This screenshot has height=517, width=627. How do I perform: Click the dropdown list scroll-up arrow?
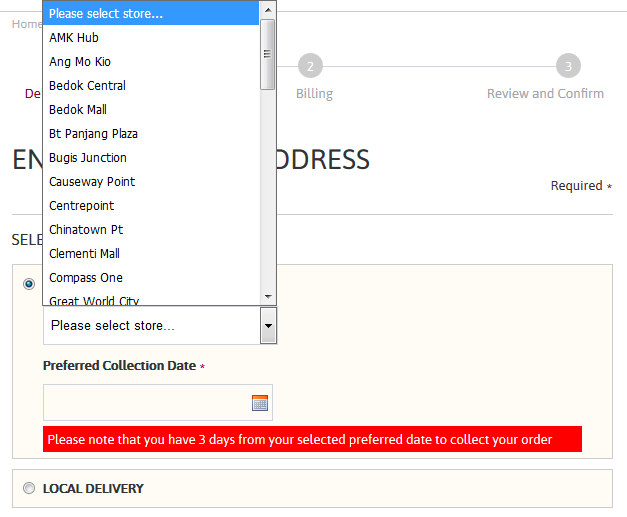pyautogui.click(x=267, y=9)
